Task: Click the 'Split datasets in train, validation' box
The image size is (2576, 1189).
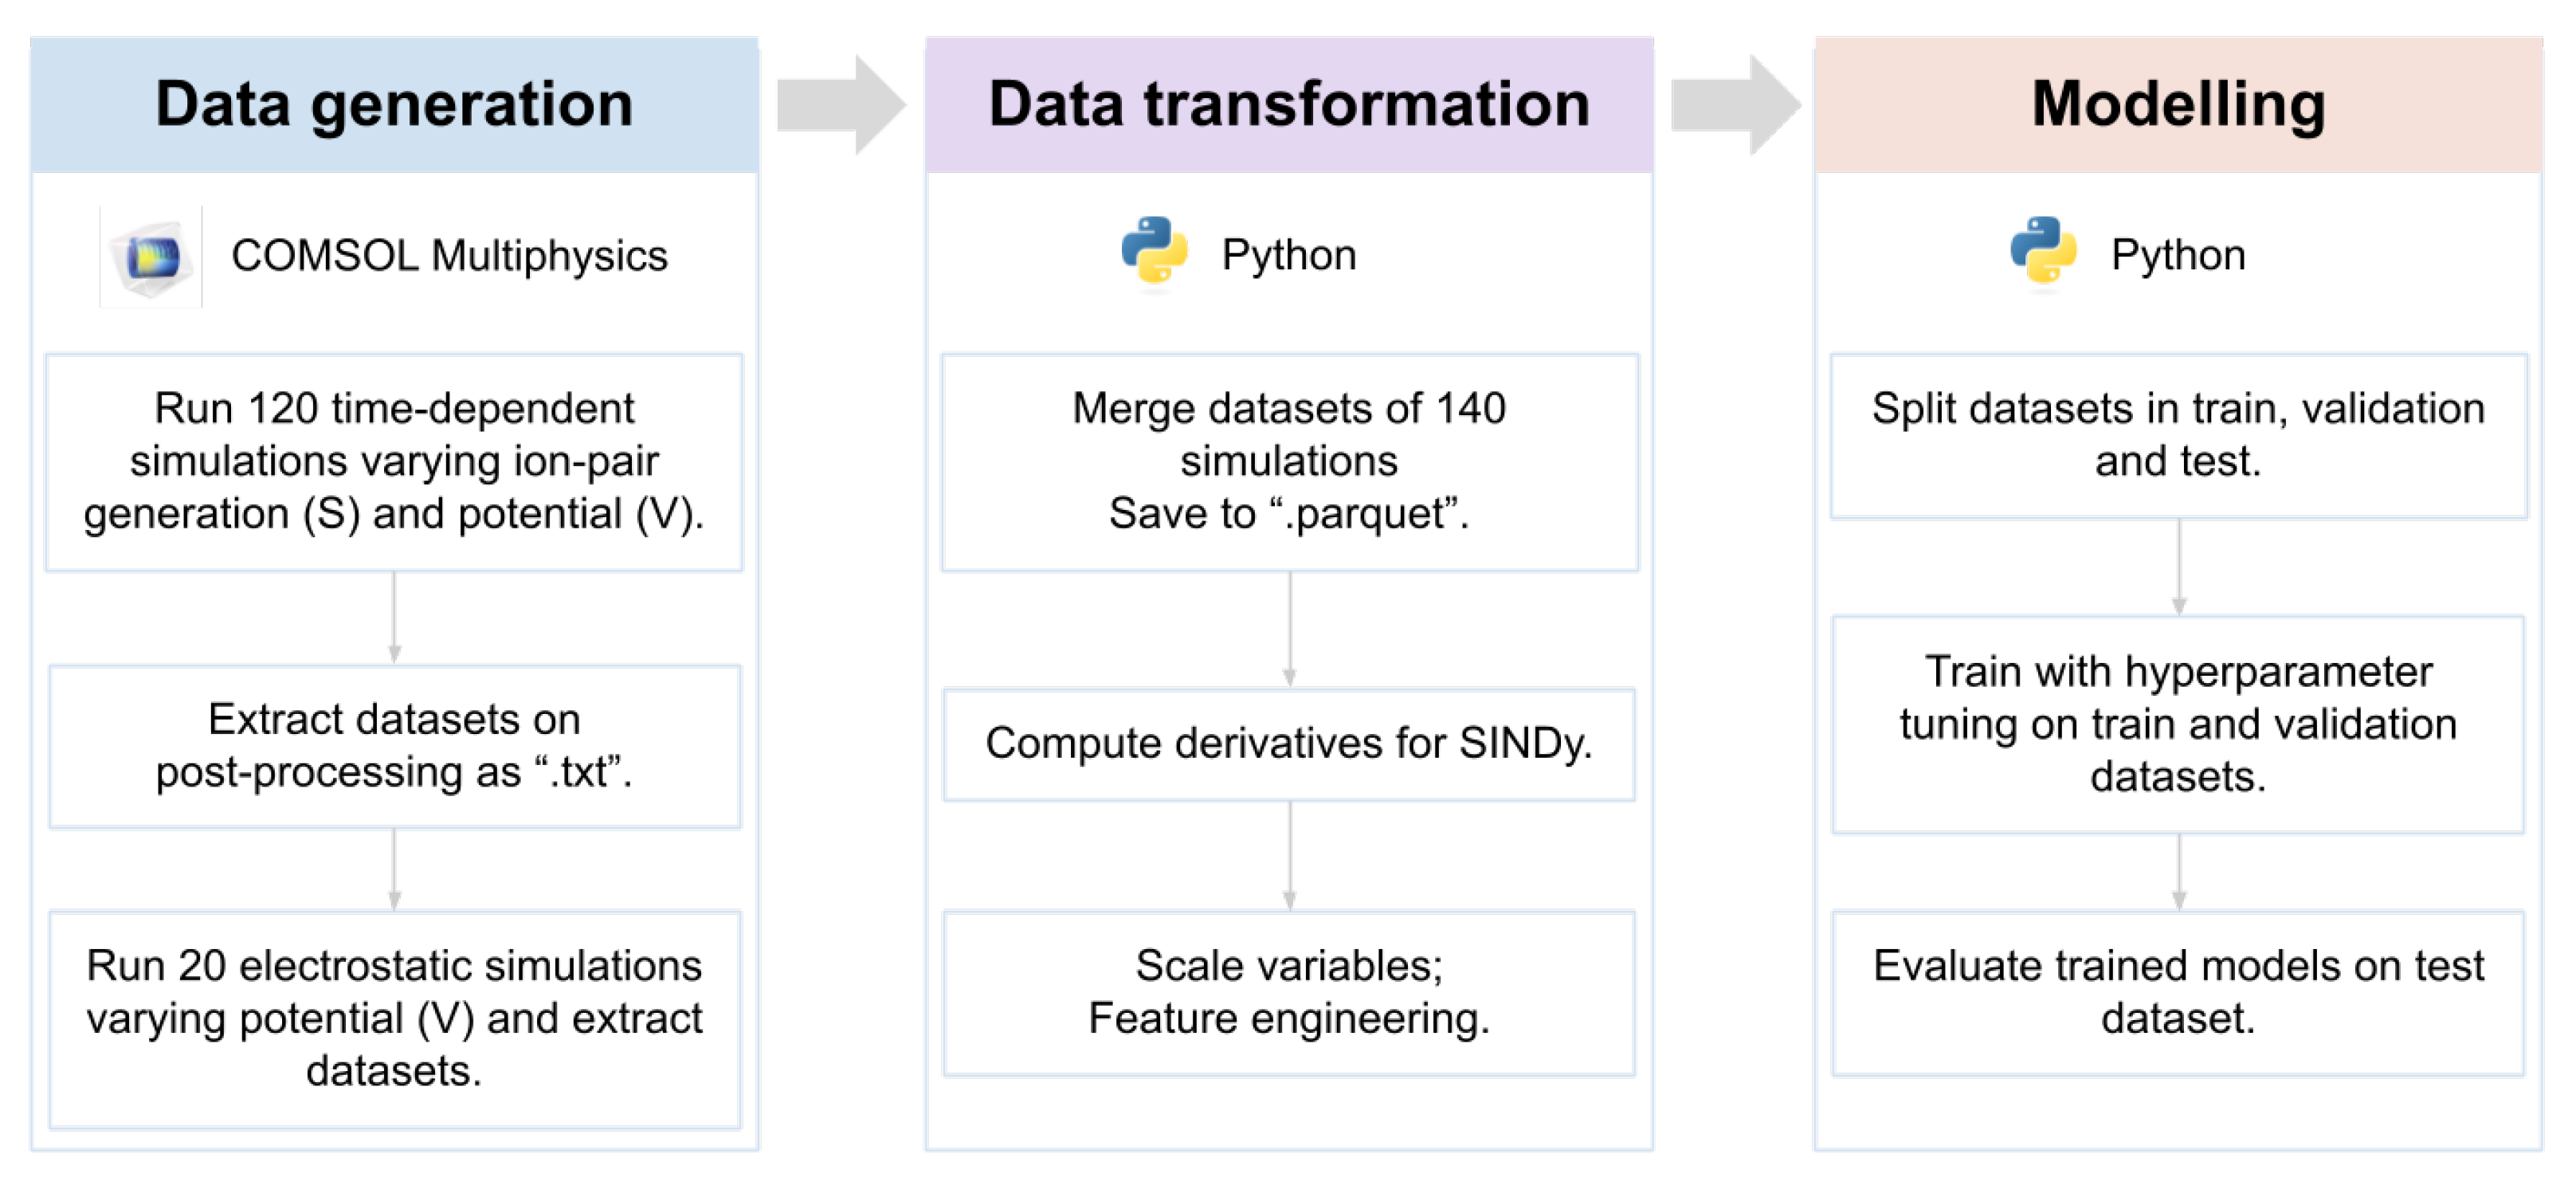Action: 2178,435
